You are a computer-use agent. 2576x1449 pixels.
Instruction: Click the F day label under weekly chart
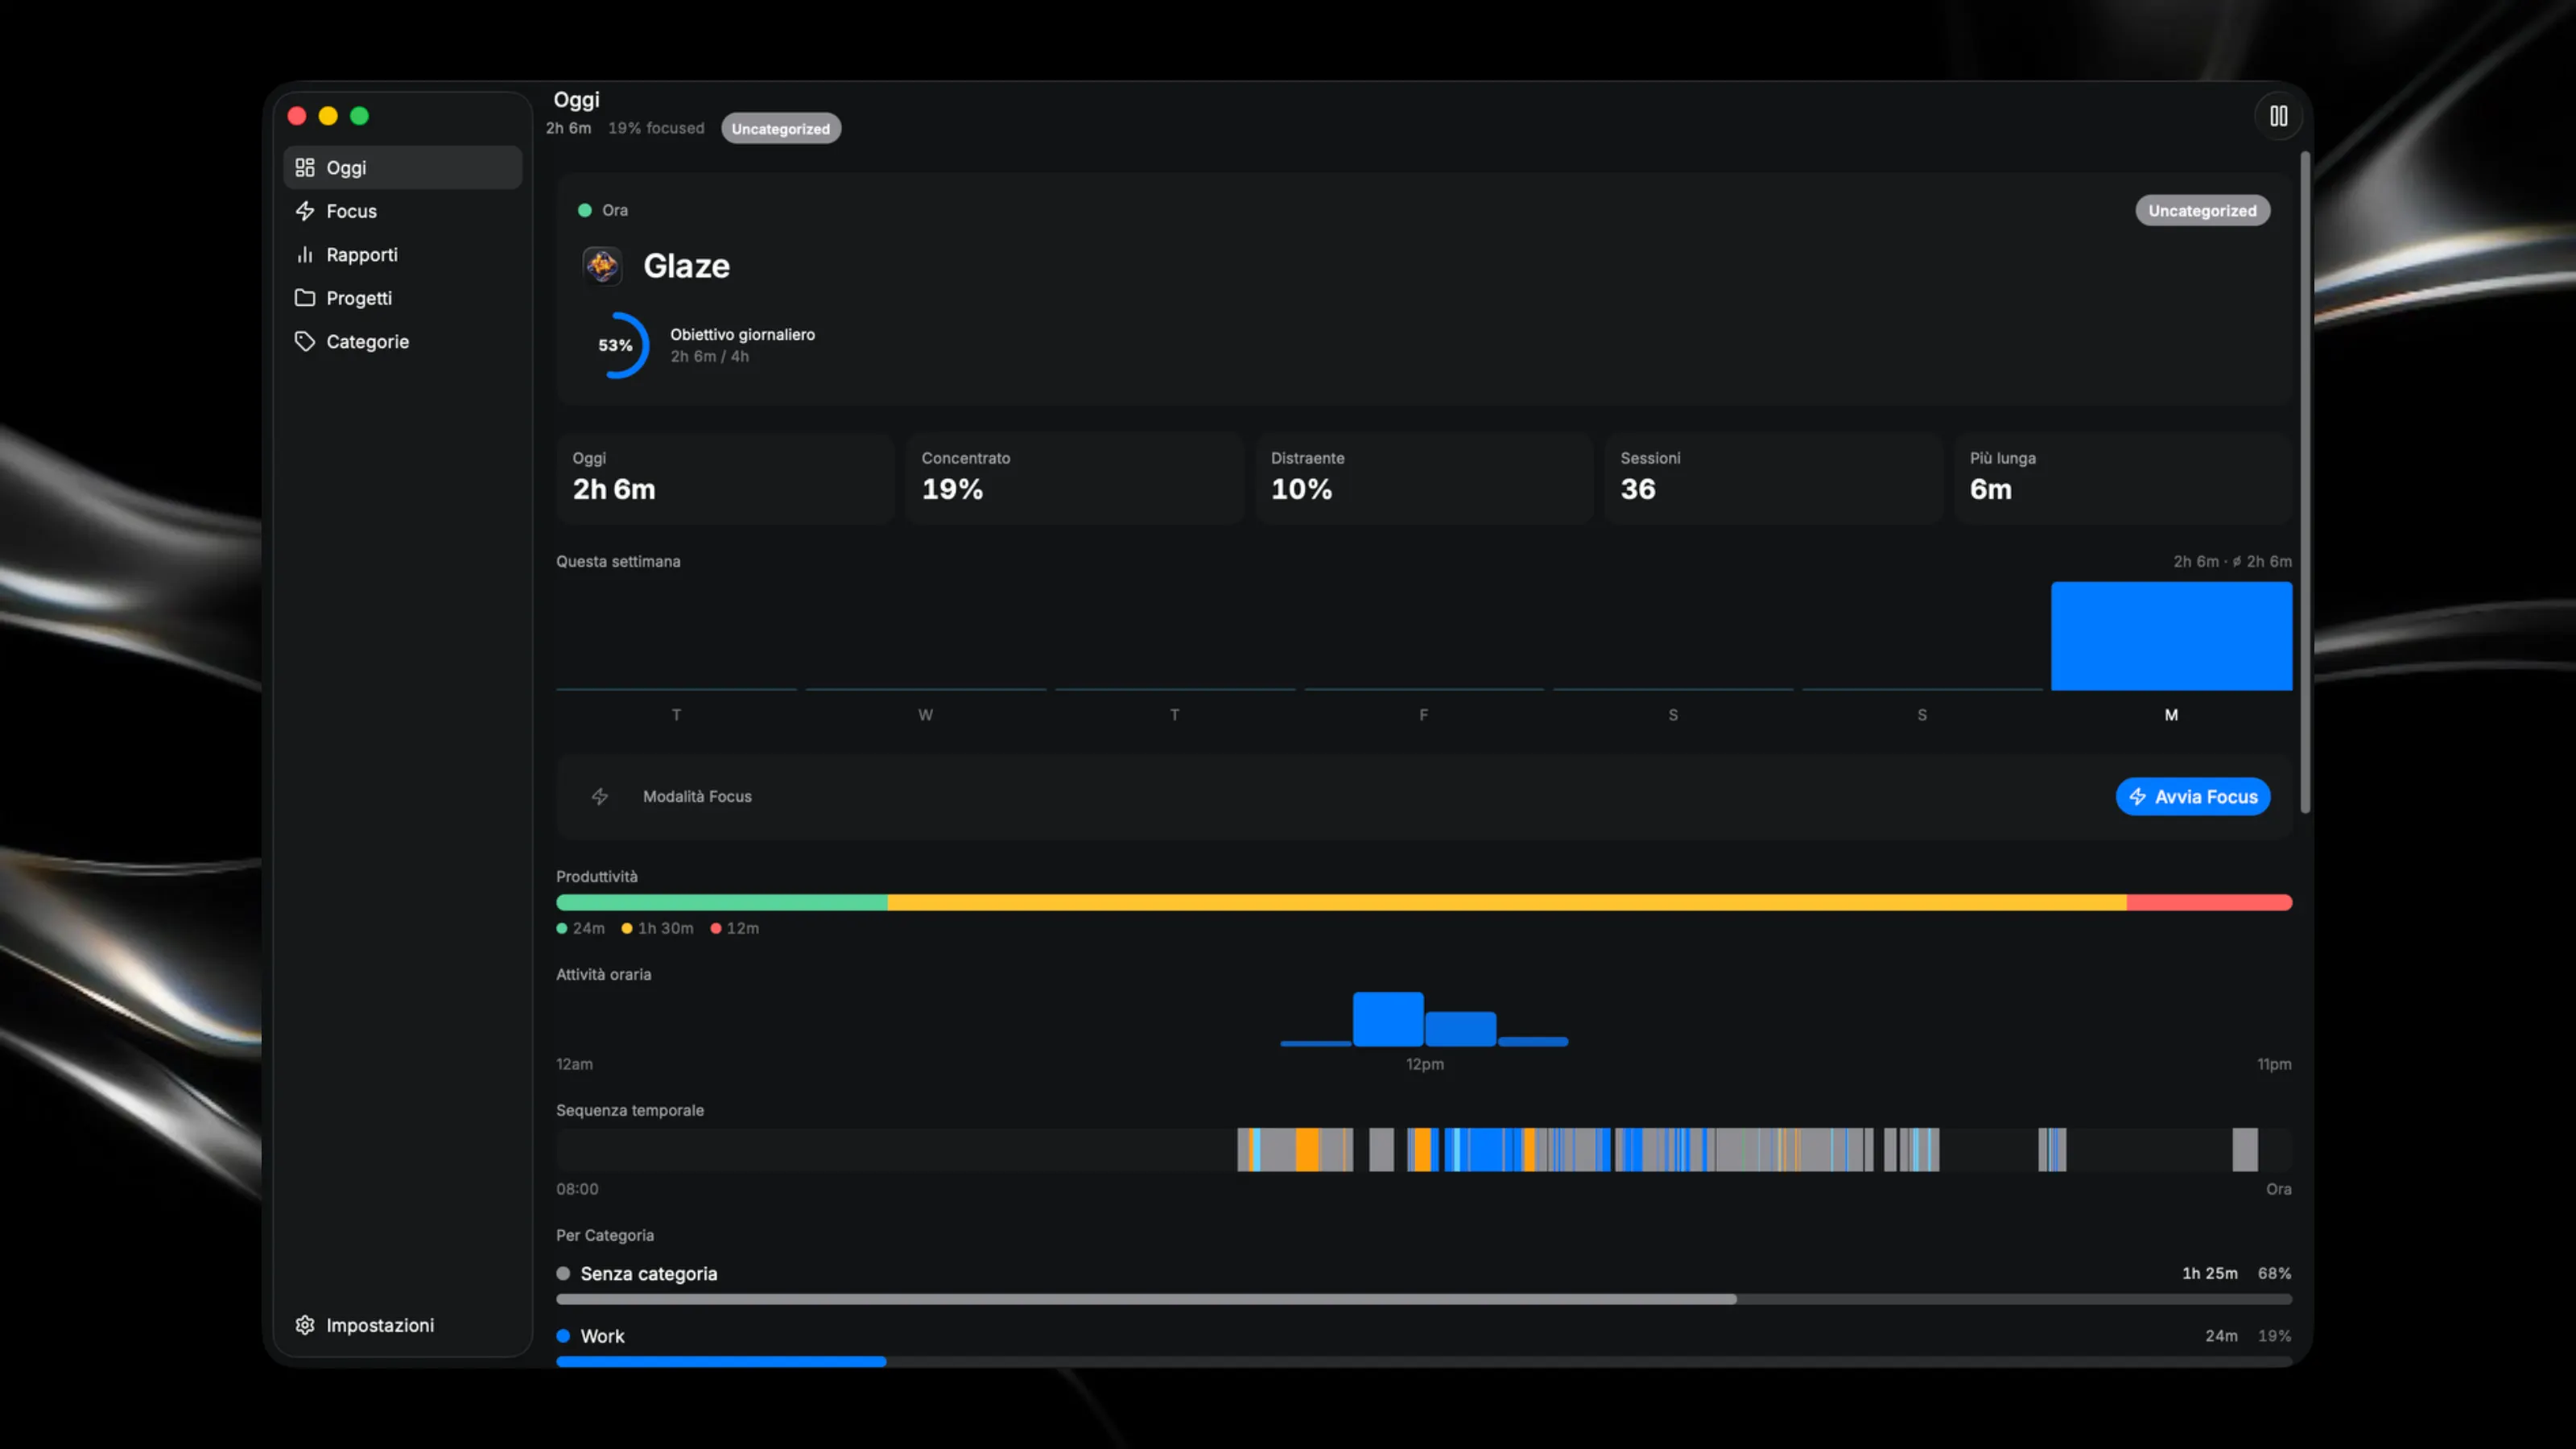pos(1423,715)
